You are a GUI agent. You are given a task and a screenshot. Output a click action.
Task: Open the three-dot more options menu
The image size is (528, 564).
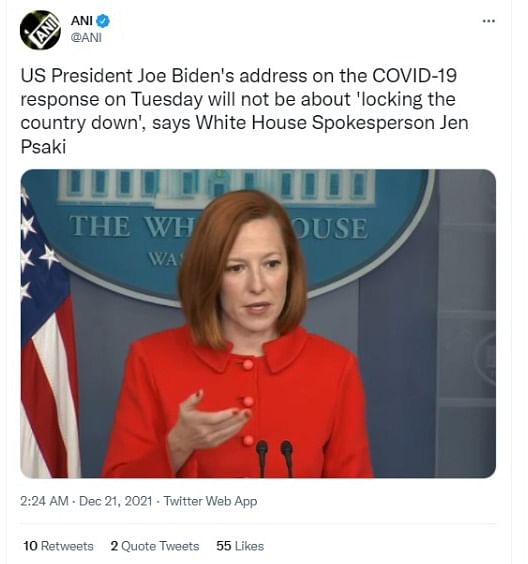pyautogui.click(x=488, y=21)
